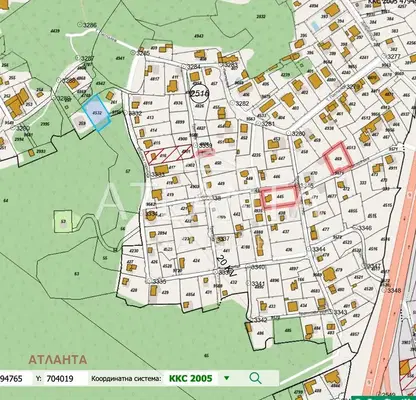Click the Координатна система label
The width and height of the screenshot is (416, 400).
pos(126,379)
